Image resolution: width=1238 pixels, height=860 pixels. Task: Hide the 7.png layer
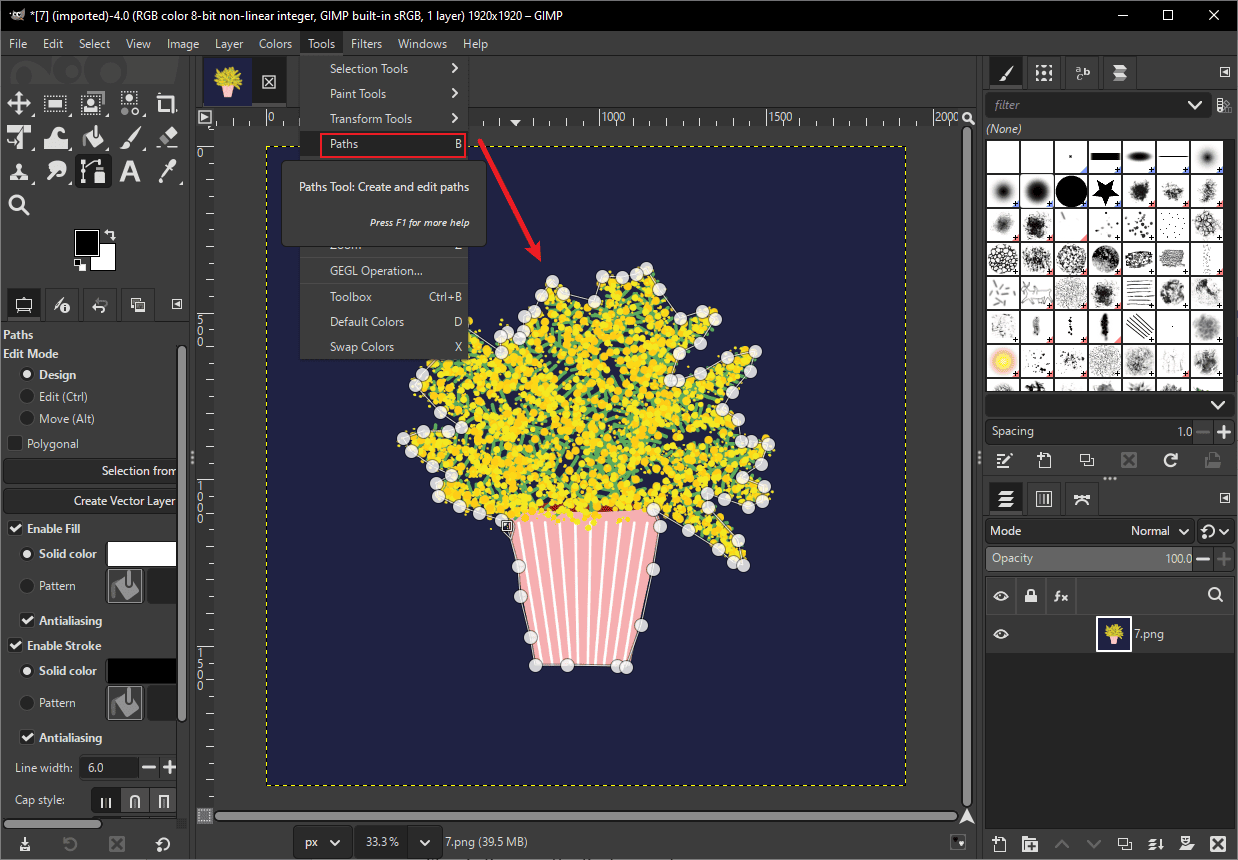click(x=1000, y=633)
